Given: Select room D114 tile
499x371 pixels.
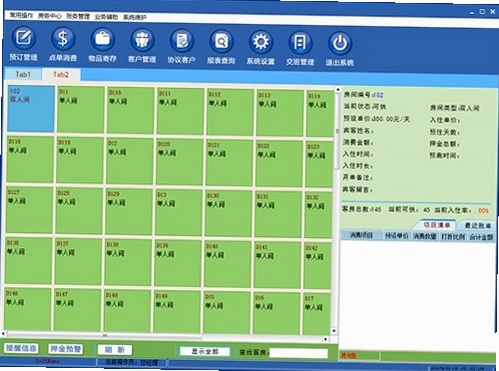Looking at the screenshot, I should pos(320,114).
